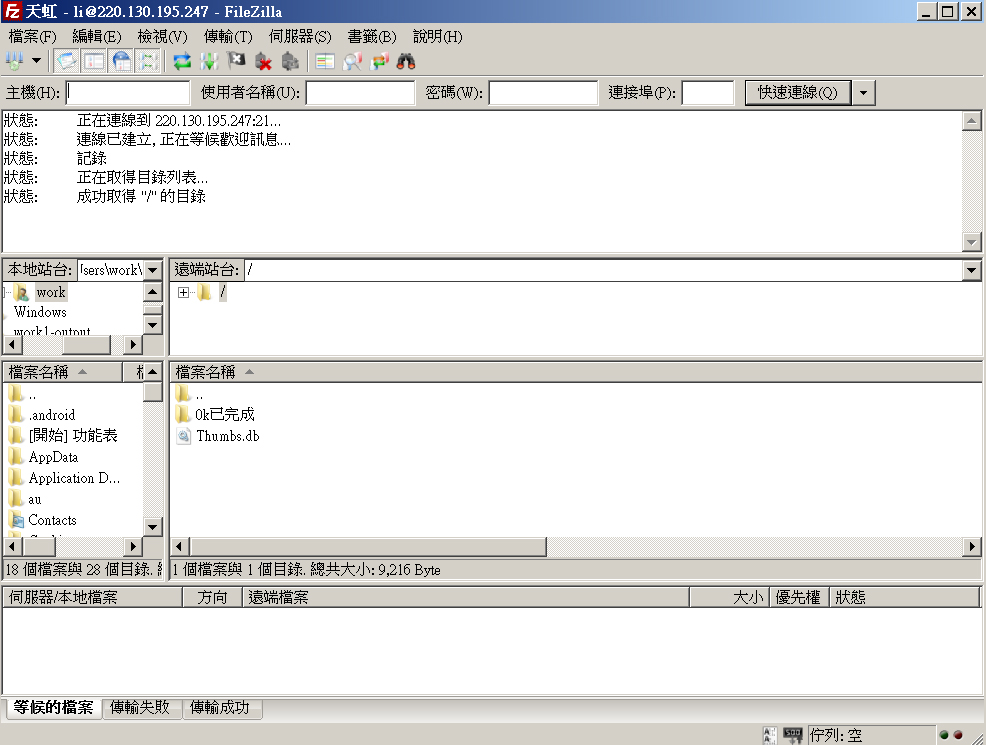The height and width of the screenshot is (745, 986).
Task: Open the 編輯(E) menu
Action: pyautogui.click(x=96, y=37)
